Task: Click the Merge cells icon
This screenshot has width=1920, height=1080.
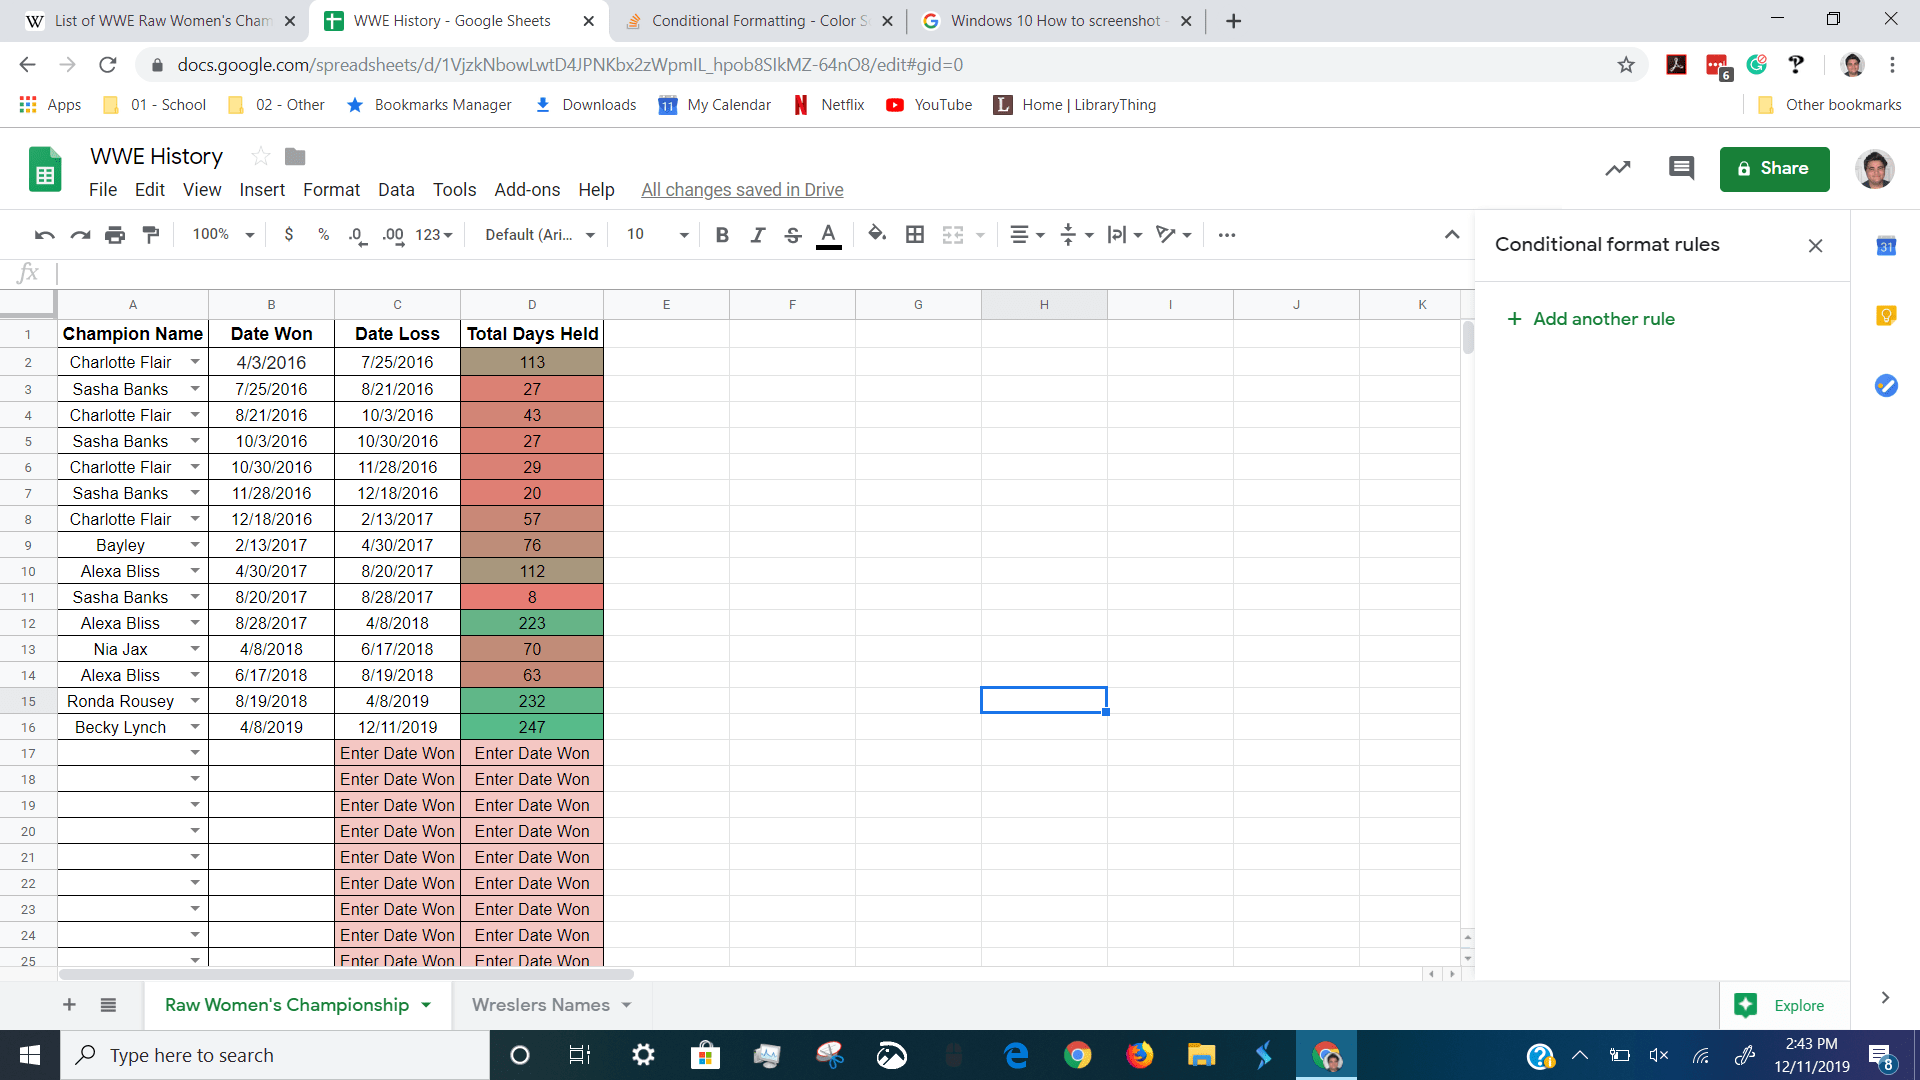Action: (953, 234)
